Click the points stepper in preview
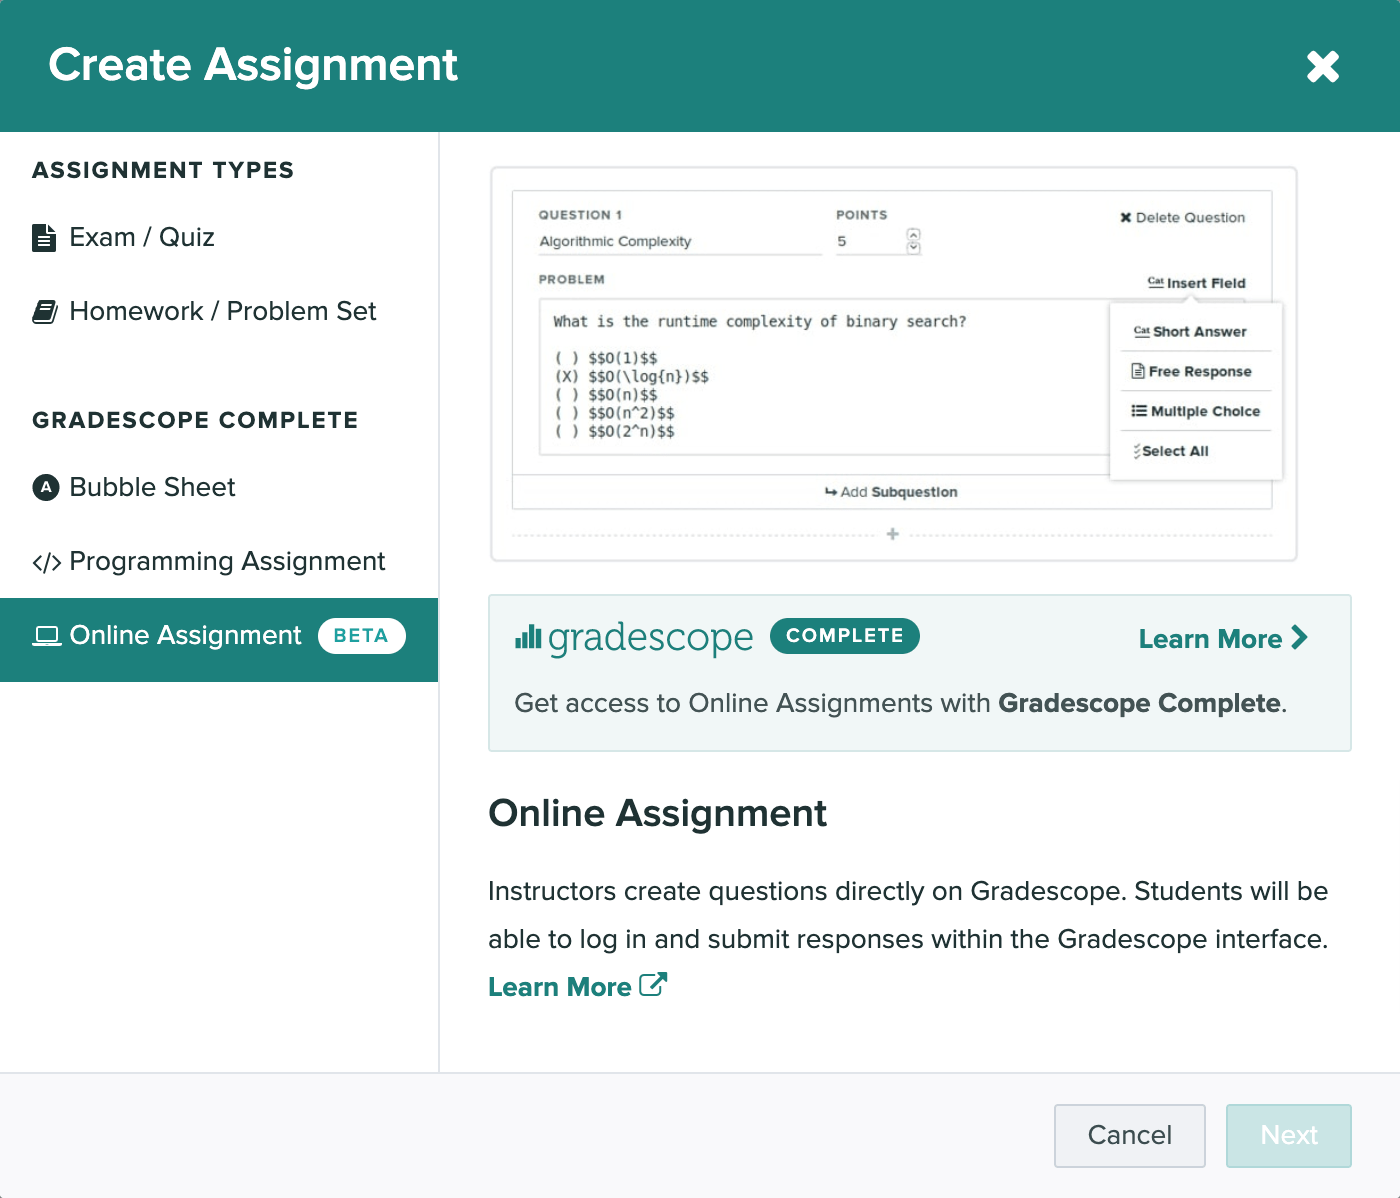Screen dimensions: 1400x1198 click(x=913, y=241)
